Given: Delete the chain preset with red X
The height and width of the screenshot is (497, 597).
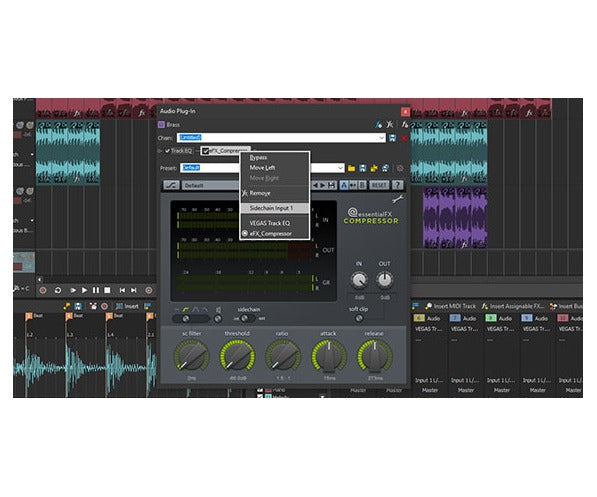Looking at the screenshot, I should (404, 138).
